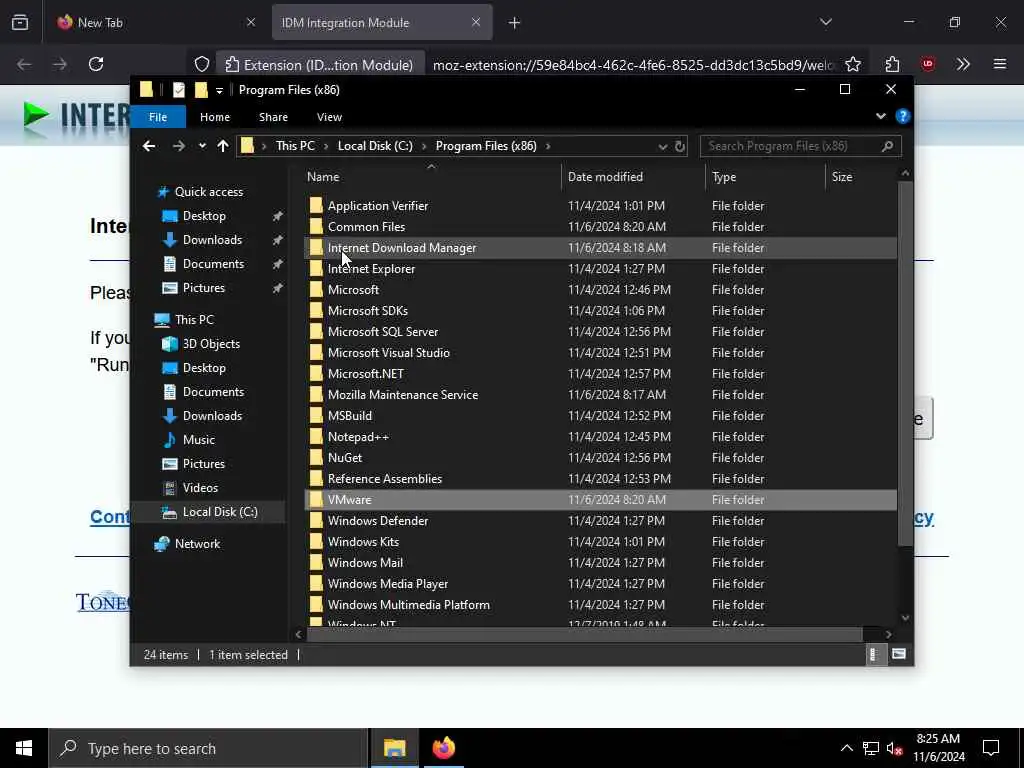Close the IDM Integration Module tab
This screenshot has width=1024, height=768.
(476, 22)
